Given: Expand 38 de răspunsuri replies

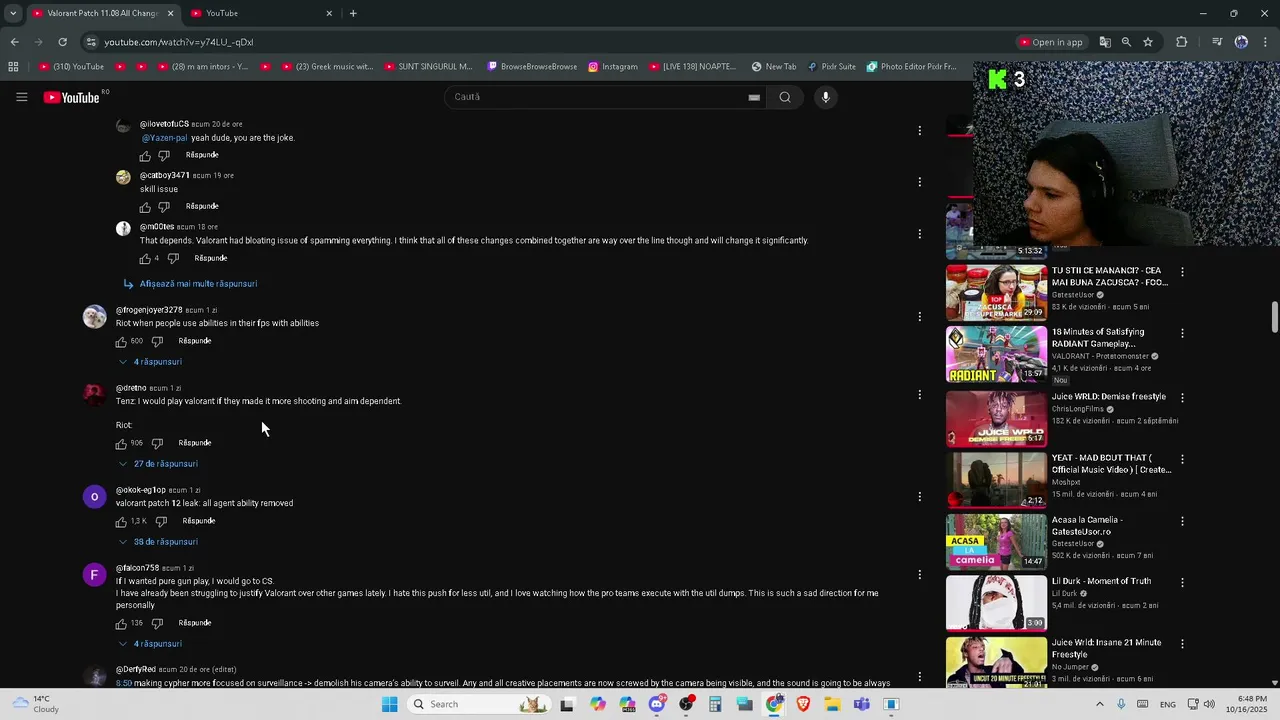Looking at the screenshot, I should pos(158,542).
